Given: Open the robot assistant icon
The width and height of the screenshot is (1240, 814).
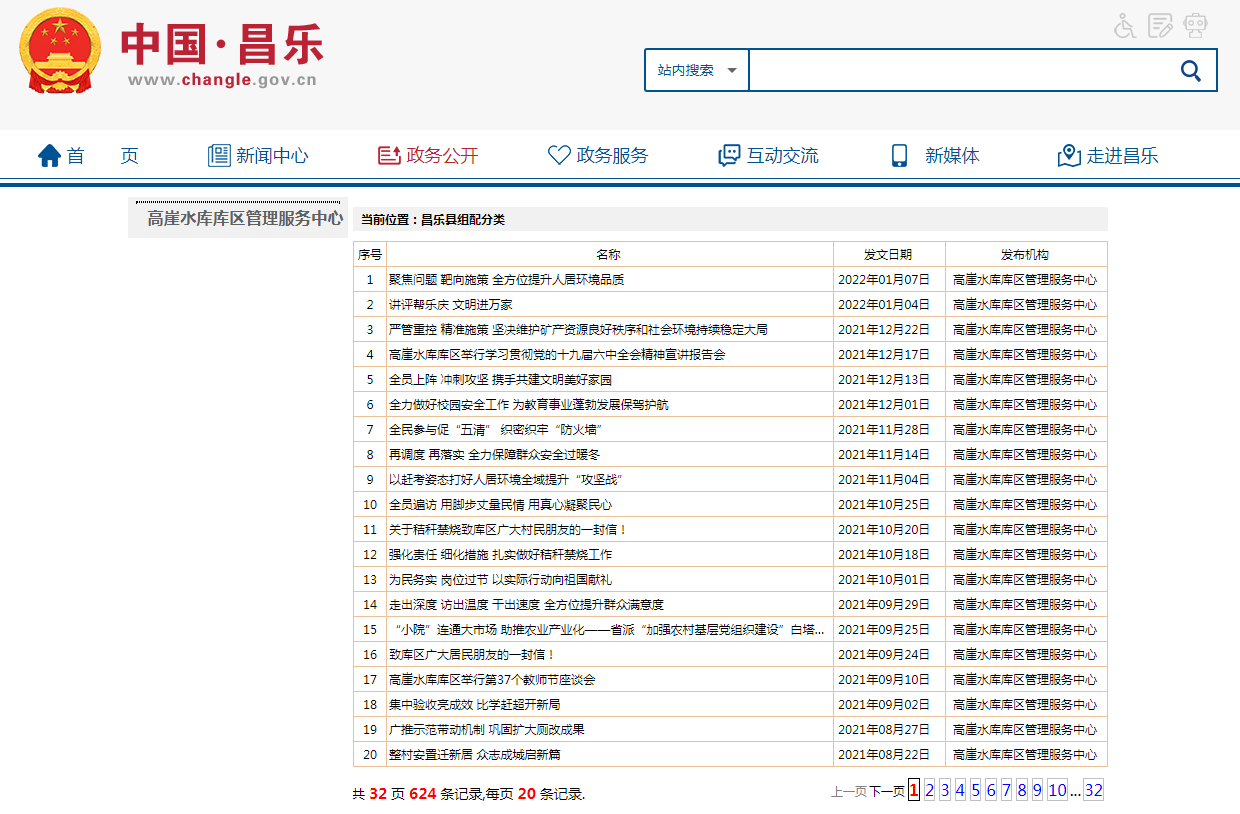Looking at the screenshot, I should (1195, 25).
